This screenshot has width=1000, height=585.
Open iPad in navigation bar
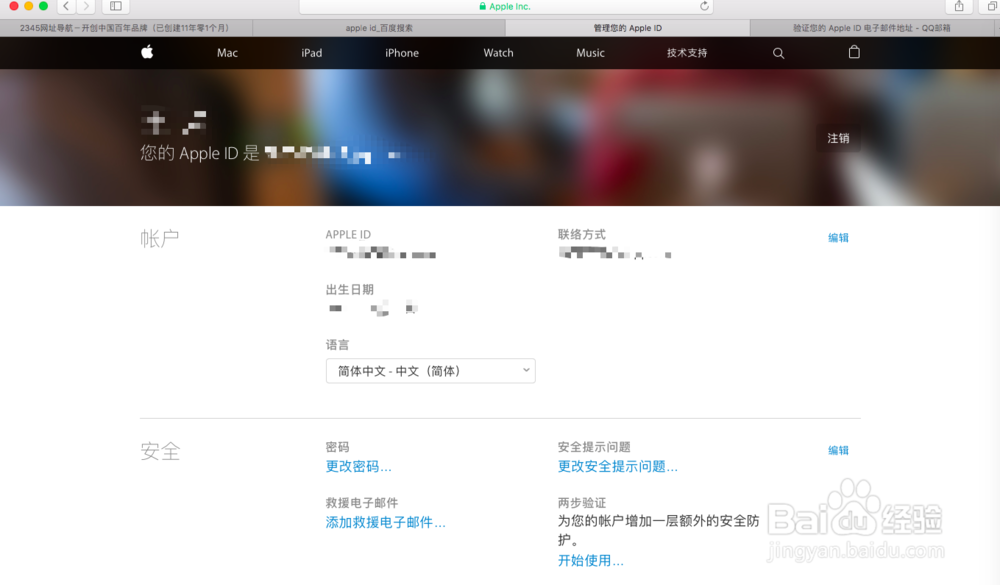[311, 53]
